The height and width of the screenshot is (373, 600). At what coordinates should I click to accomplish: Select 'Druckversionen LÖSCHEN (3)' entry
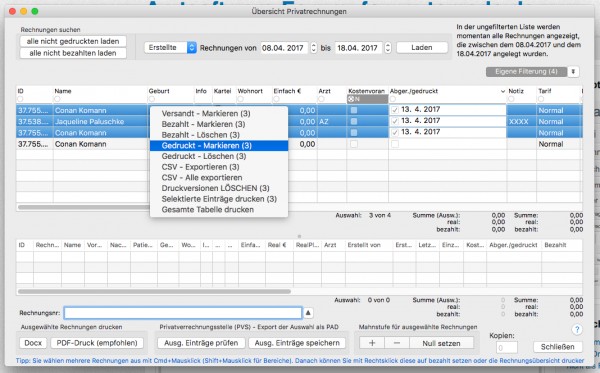(219, 188)
